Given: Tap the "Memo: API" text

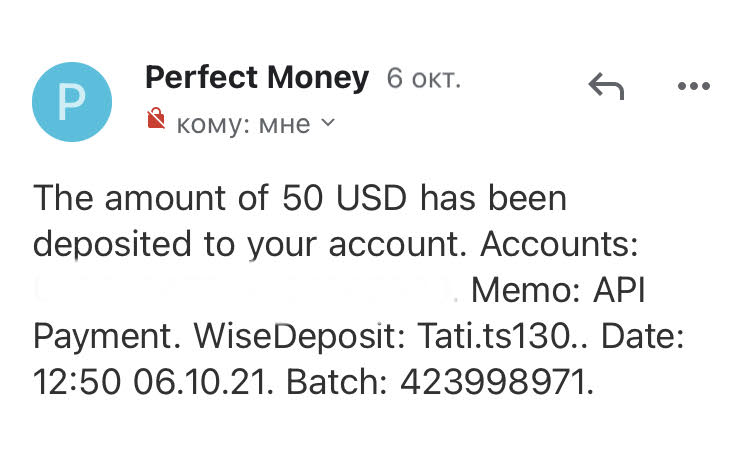Looking at the screenshot, I should (x=558, y=290).
